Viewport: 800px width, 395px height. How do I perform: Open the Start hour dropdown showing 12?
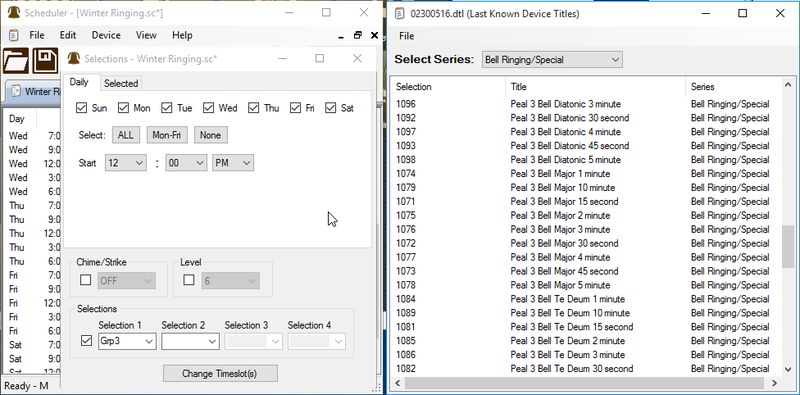(126, 163)
